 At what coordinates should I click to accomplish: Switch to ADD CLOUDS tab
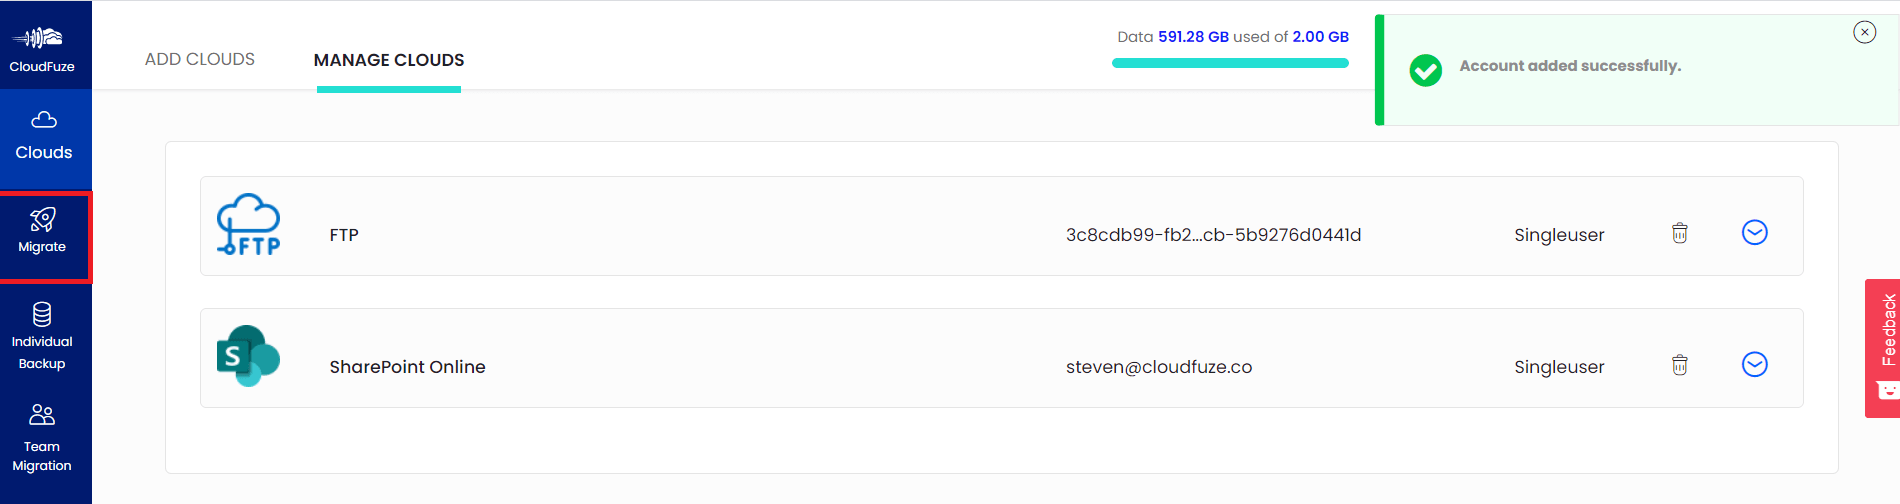200,59
